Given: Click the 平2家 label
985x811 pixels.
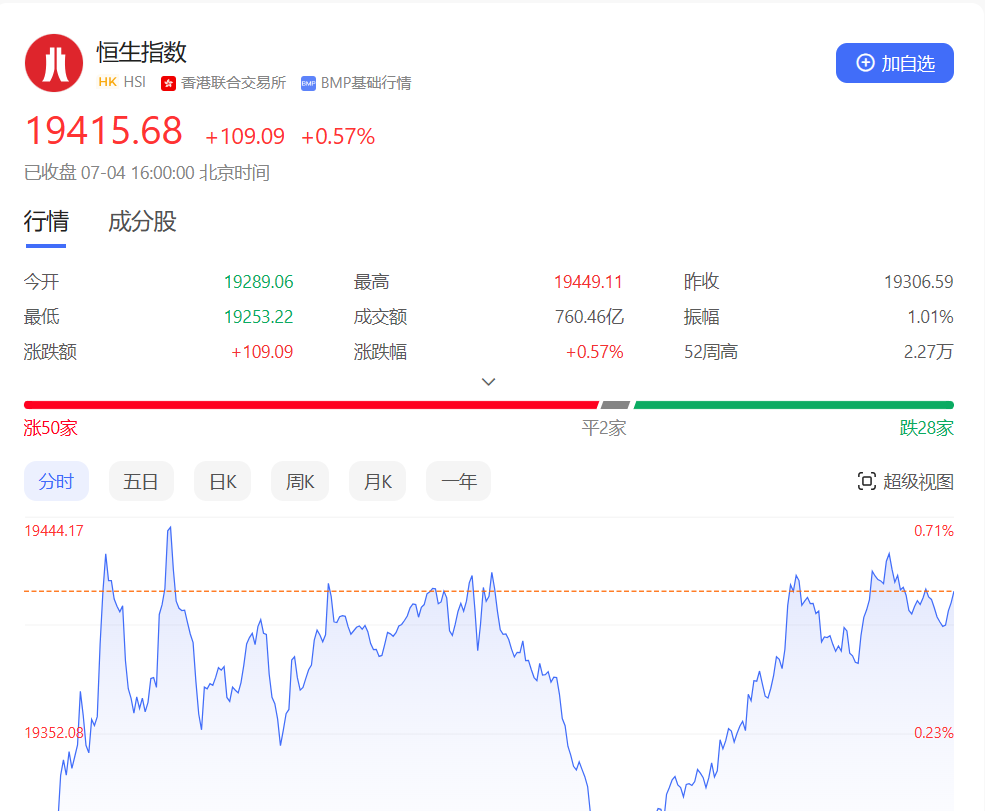Looking at the screenshot, I should tap(604, 428).
